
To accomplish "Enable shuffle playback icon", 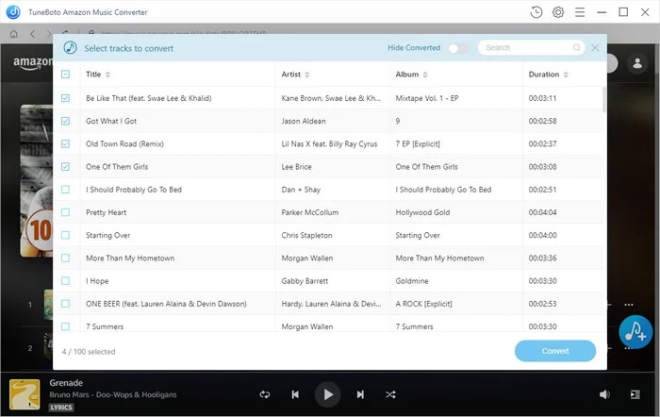I will [x=390, y=395].
